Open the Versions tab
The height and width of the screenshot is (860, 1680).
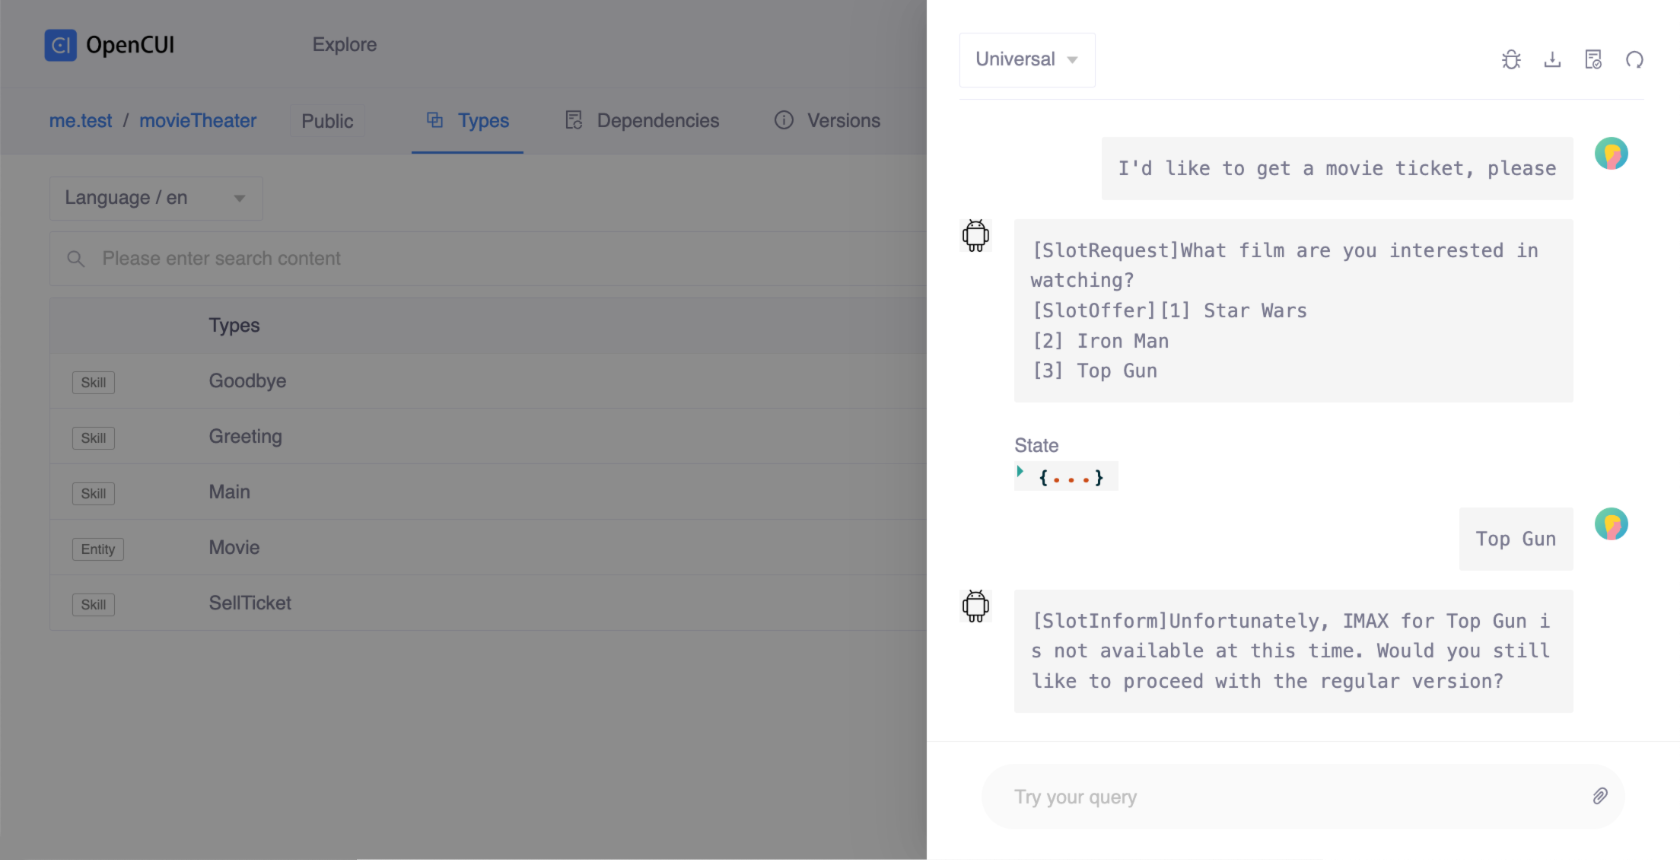tap(842, 120)
